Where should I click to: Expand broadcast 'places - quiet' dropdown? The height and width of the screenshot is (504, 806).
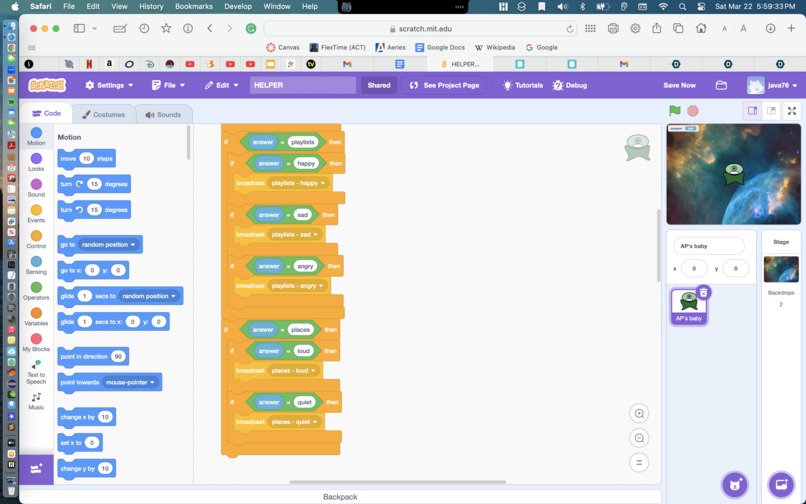(x=295, y=422)
